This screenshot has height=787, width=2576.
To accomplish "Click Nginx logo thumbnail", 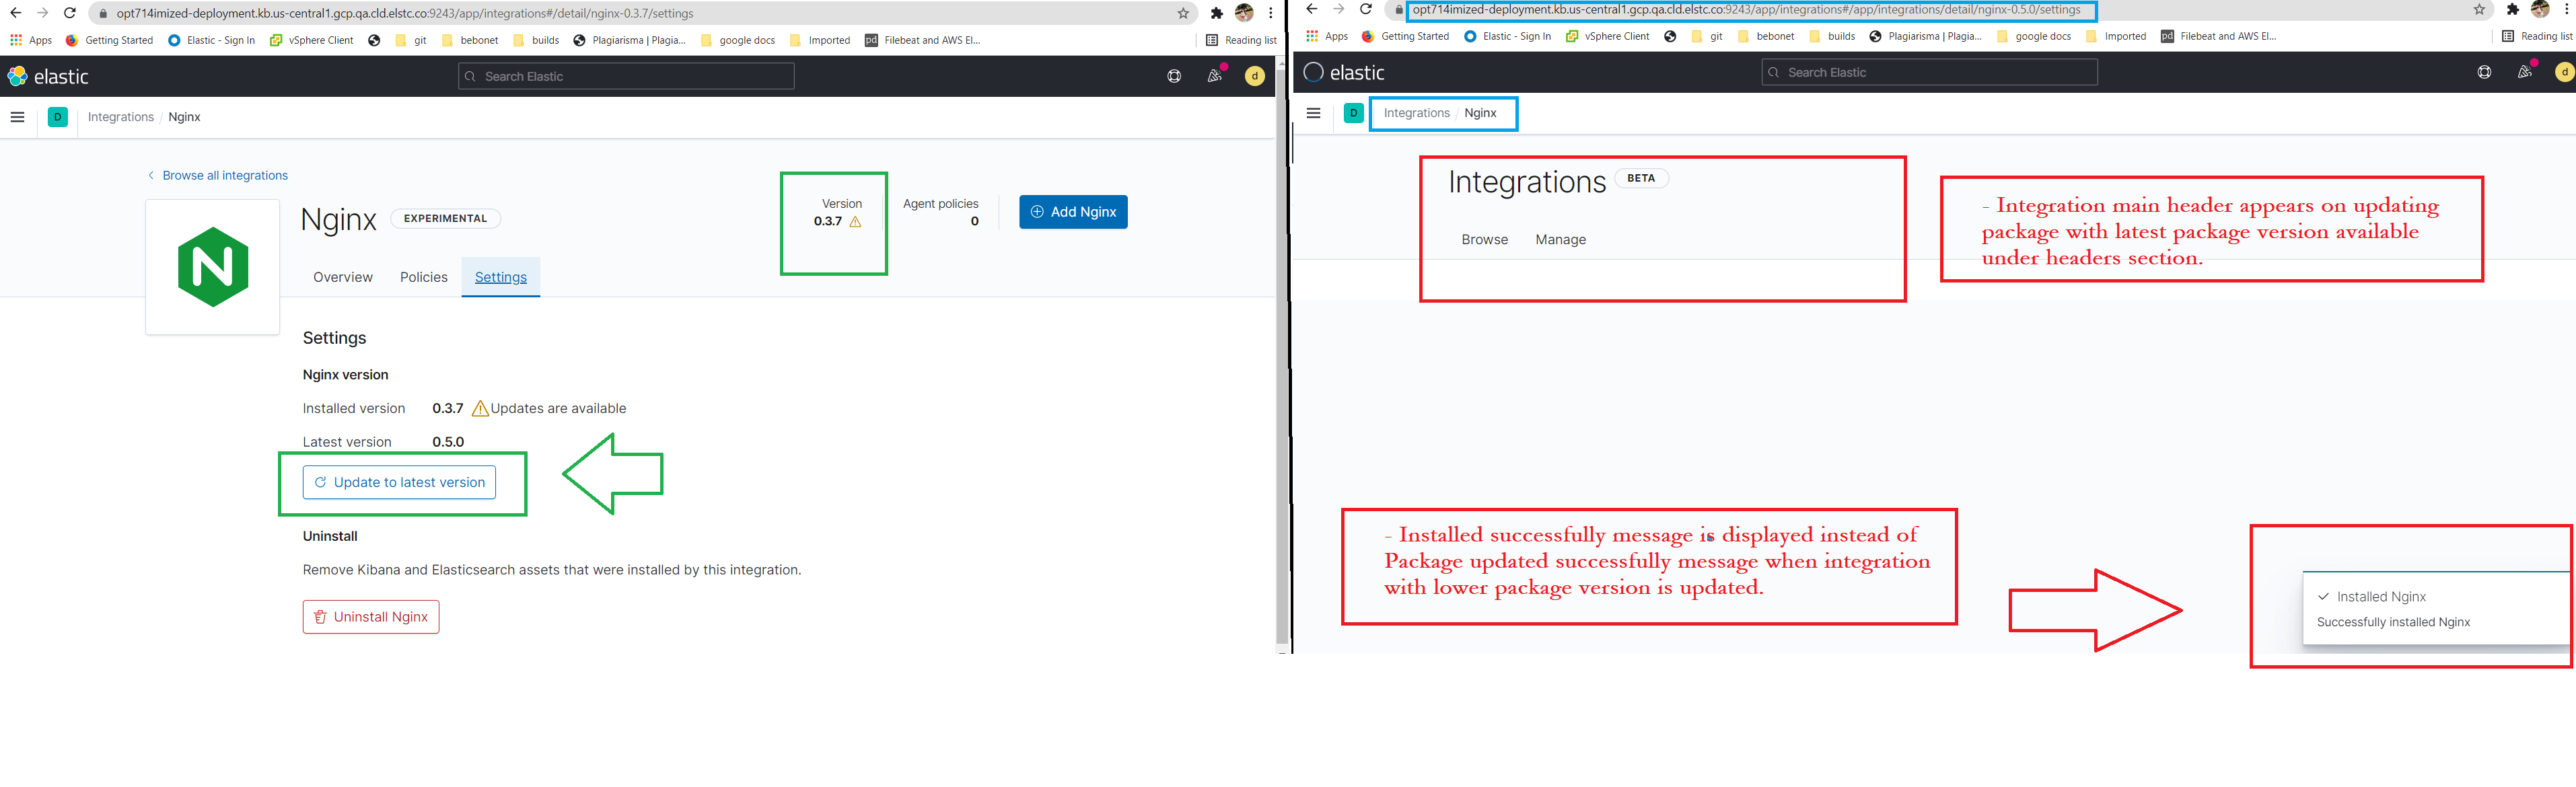I will coord(212,267).
